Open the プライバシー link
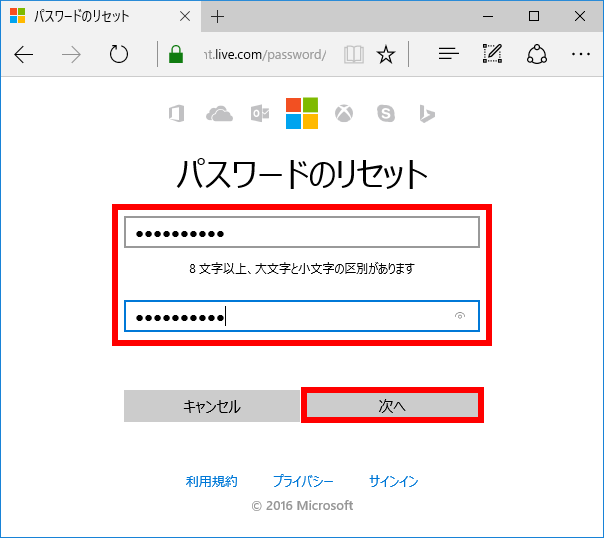The height and width of the screenshot is (538, 604). click(303, 481)
